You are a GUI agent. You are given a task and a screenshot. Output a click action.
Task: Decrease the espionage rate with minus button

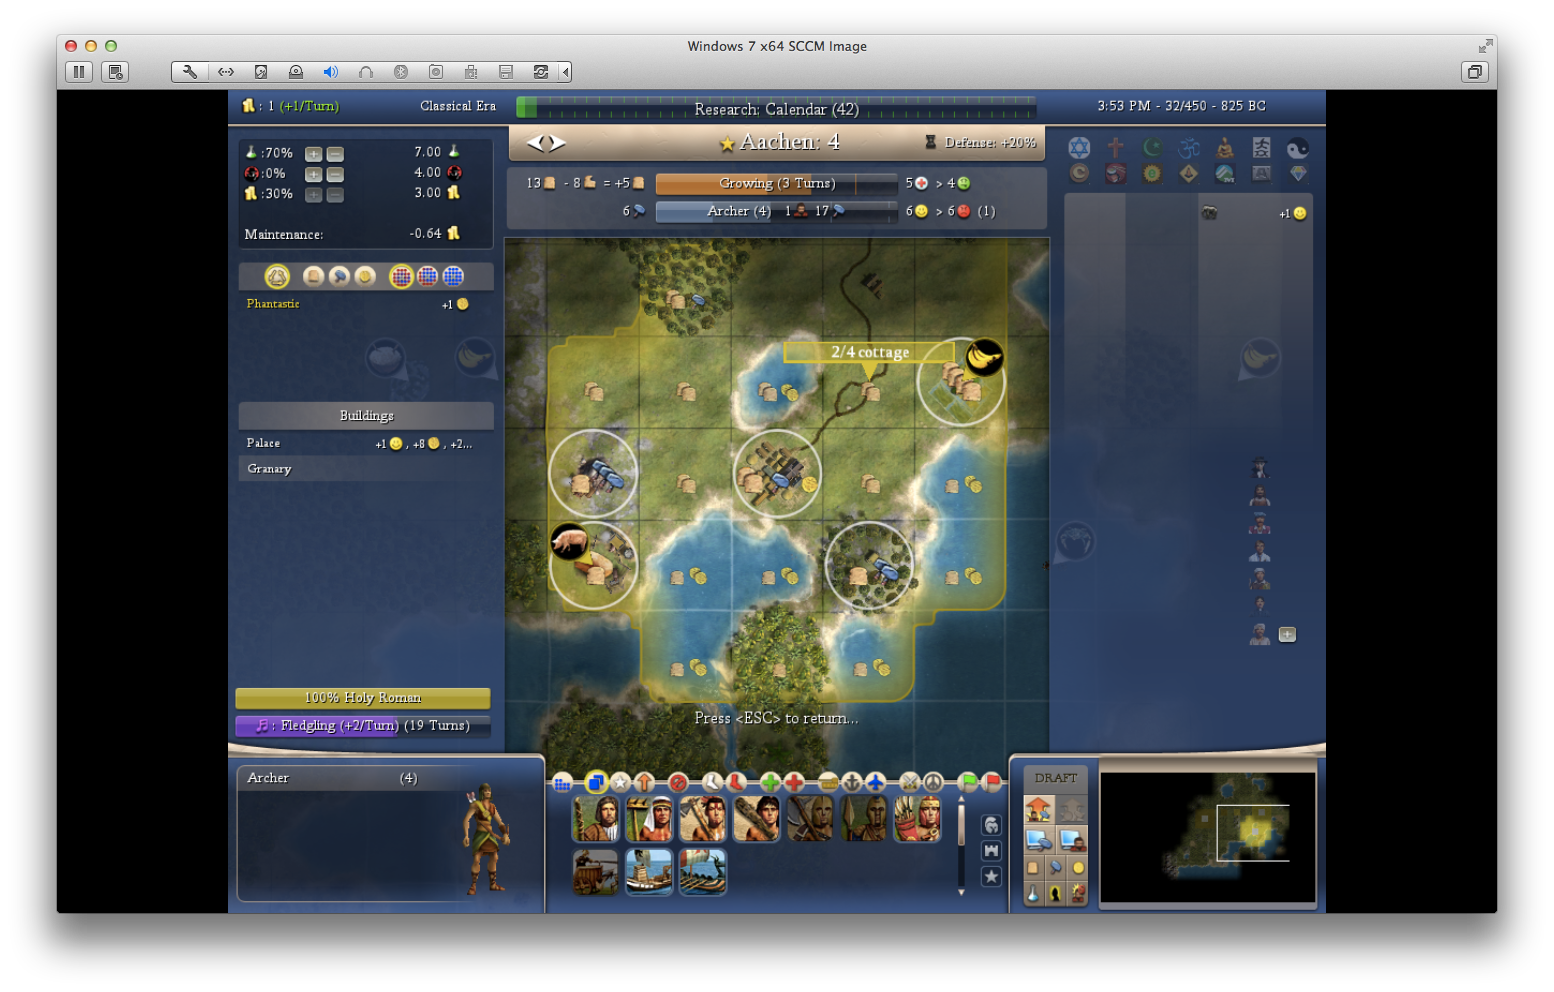tap(336, 174)
